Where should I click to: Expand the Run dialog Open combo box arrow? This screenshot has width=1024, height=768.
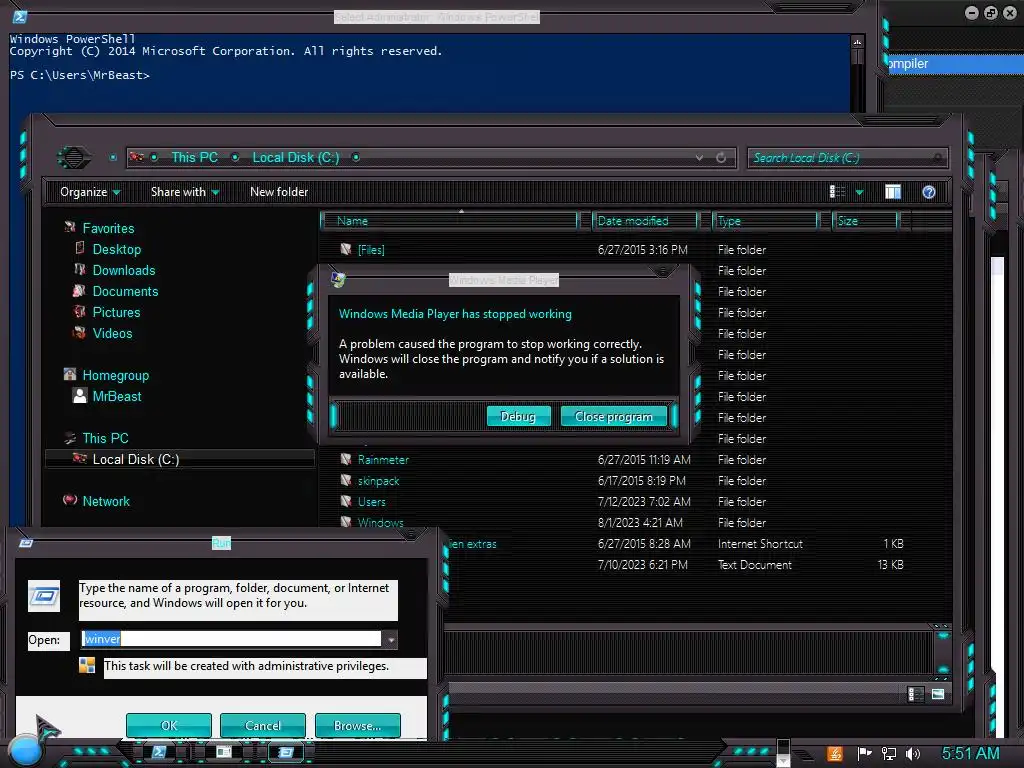pos(391,639)
